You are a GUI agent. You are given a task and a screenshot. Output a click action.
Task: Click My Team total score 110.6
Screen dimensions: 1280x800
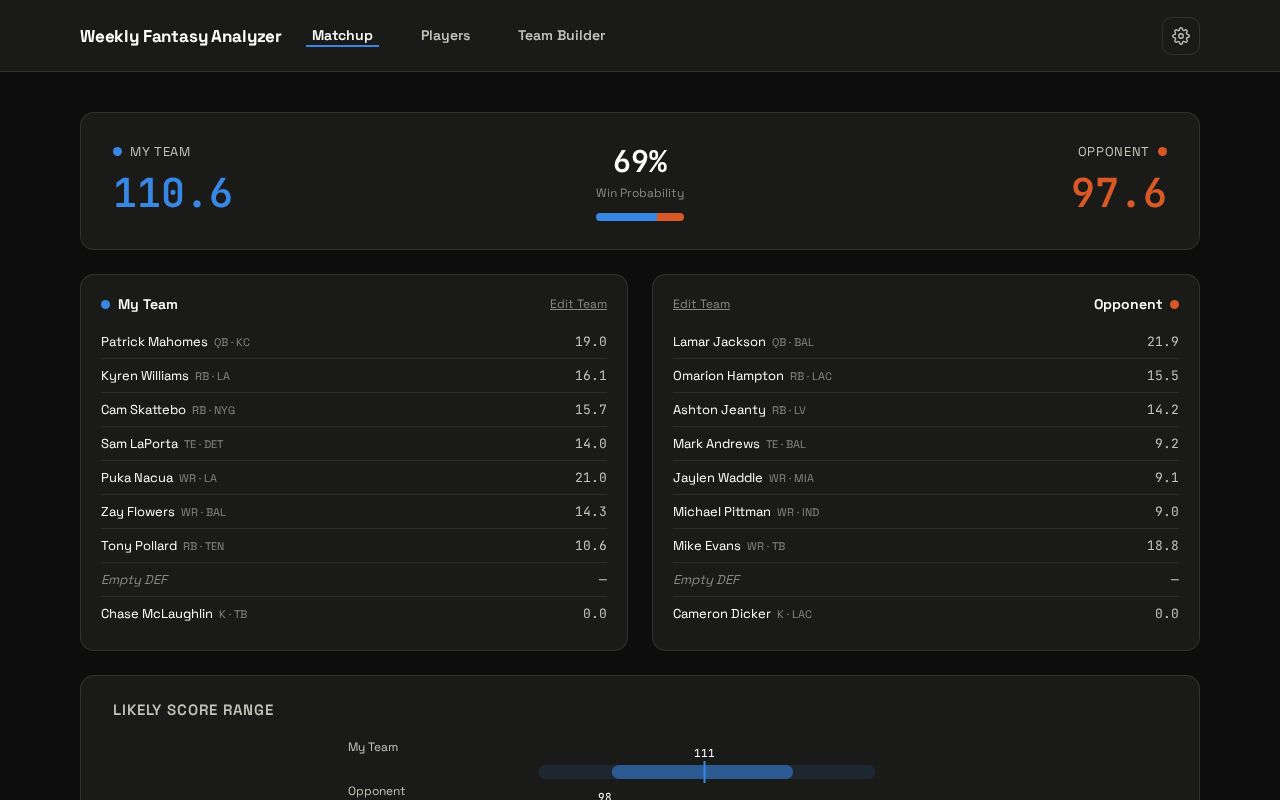click(x=173, y=193)
